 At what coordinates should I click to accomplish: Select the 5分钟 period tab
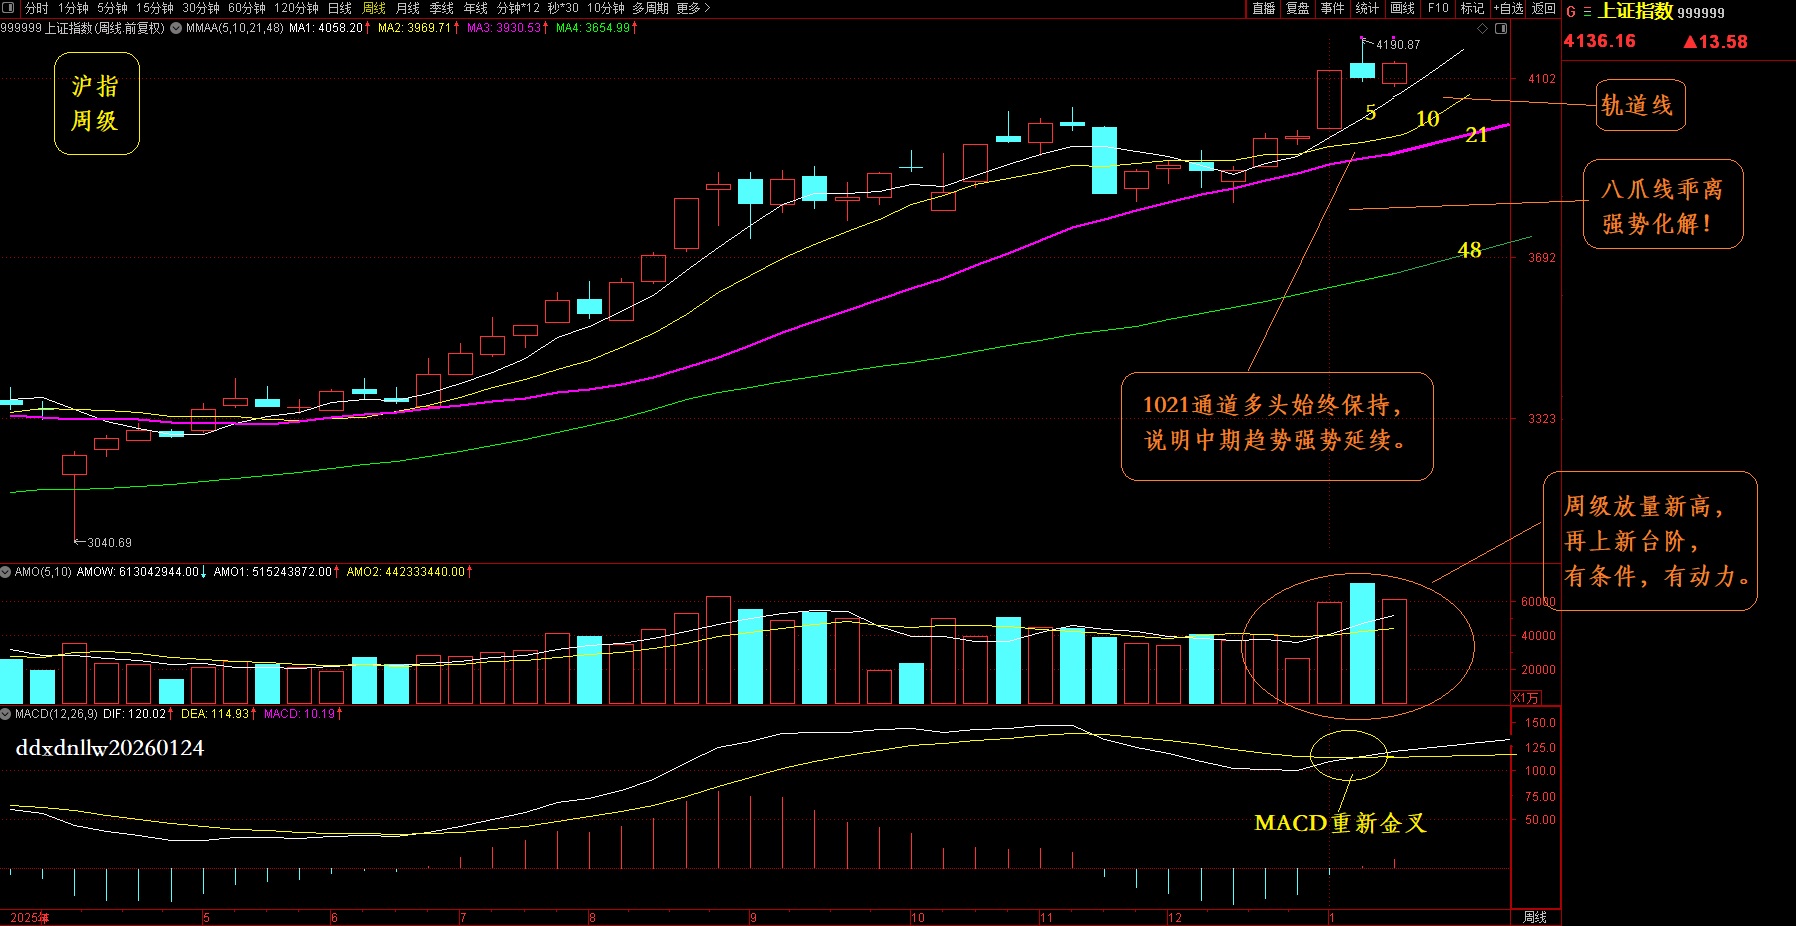point(112,8)
